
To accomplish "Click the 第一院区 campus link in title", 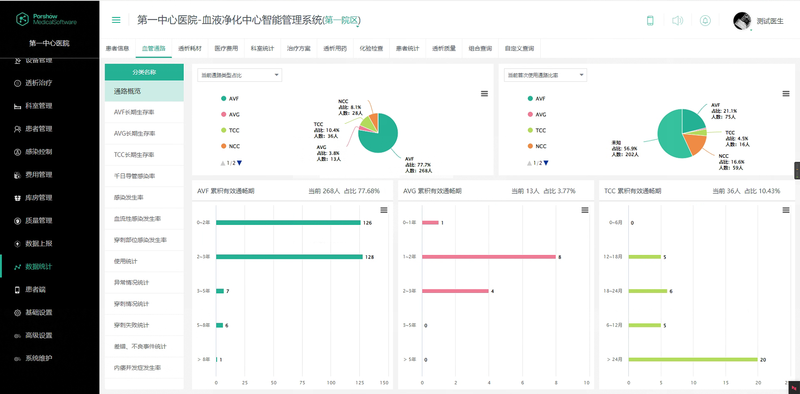I will [x=341, y=20].
